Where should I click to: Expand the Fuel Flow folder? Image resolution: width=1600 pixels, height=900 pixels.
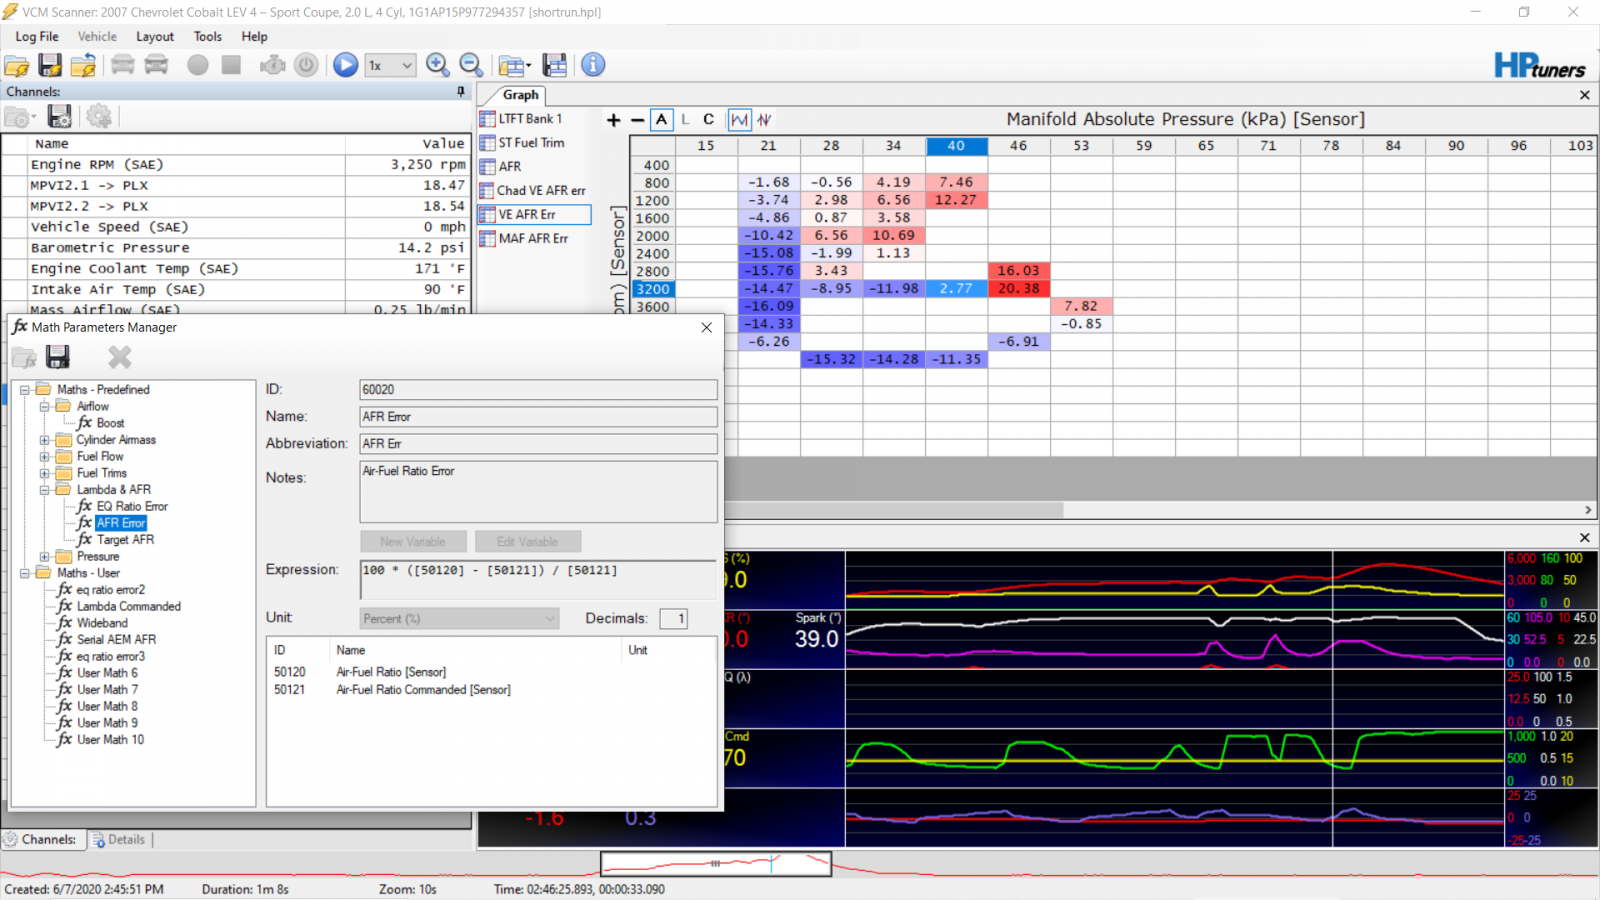click(44, 457)
